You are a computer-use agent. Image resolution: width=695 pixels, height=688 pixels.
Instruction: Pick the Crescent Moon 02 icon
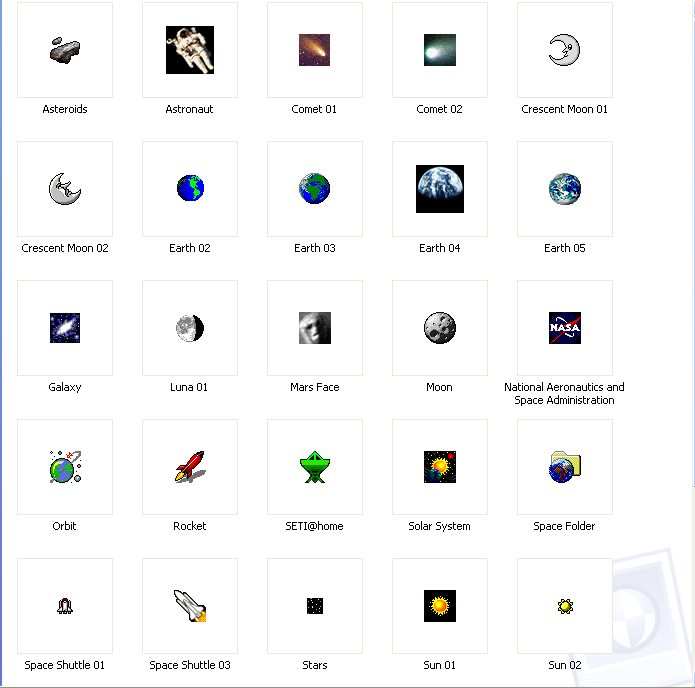click(65, 189)
